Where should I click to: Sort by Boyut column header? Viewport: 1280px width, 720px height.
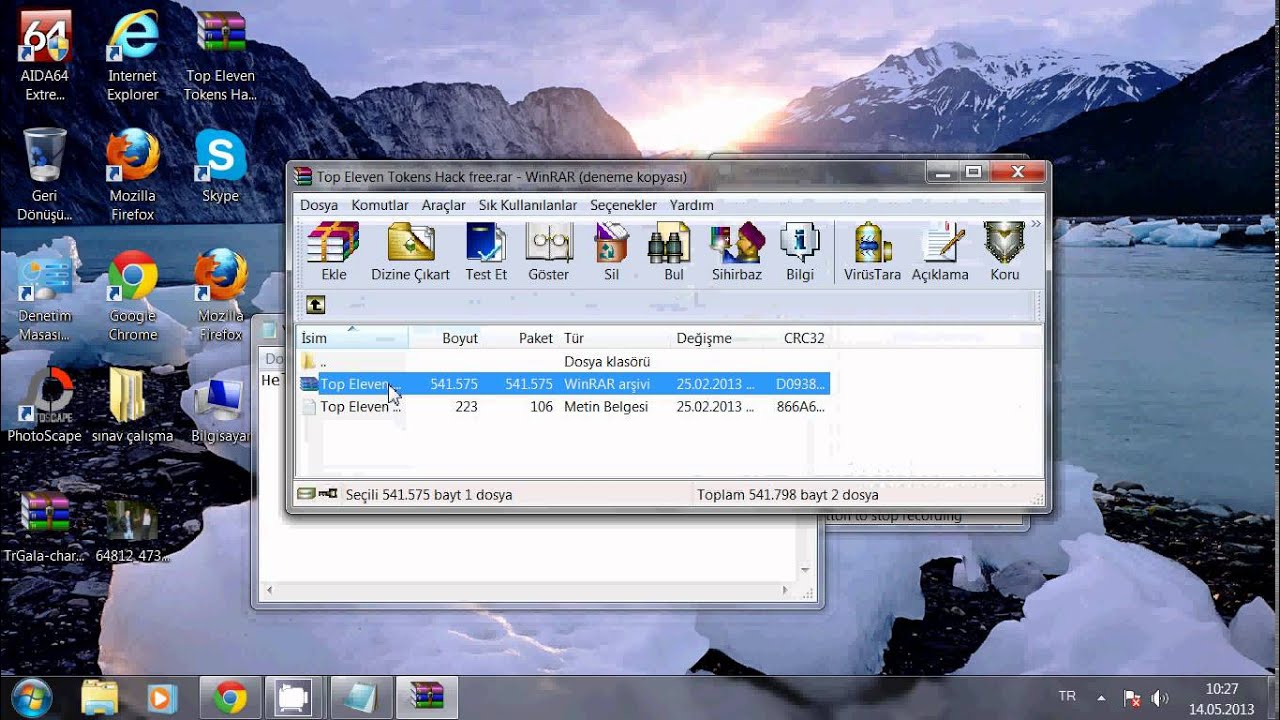click(446, 338)
